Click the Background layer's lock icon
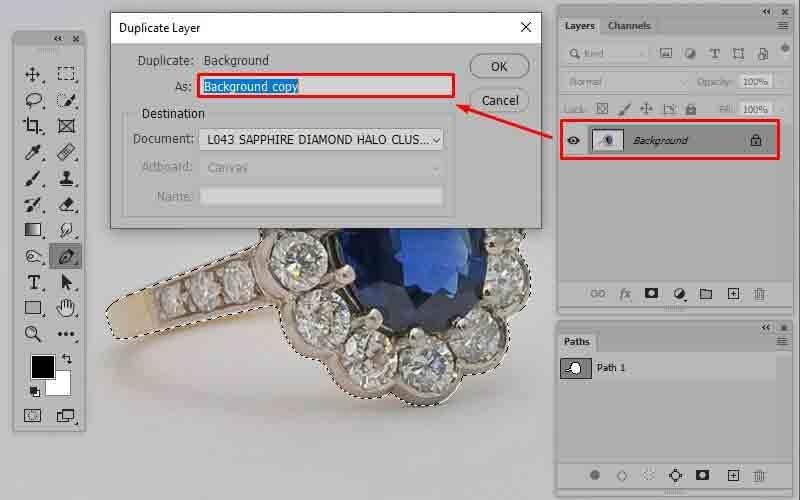Viewport: 800px width, 500px height. [756, 140]
